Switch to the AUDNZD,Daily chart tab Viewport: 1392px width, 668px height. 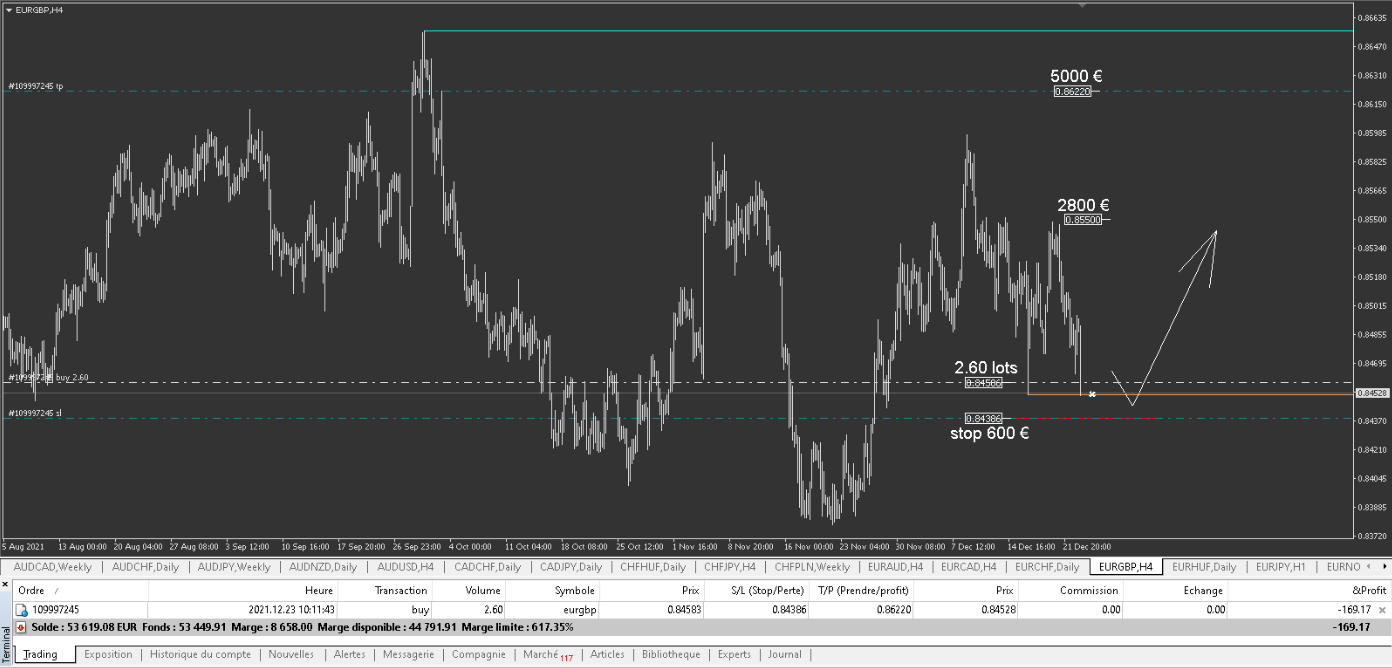click(x=323, y=567)
